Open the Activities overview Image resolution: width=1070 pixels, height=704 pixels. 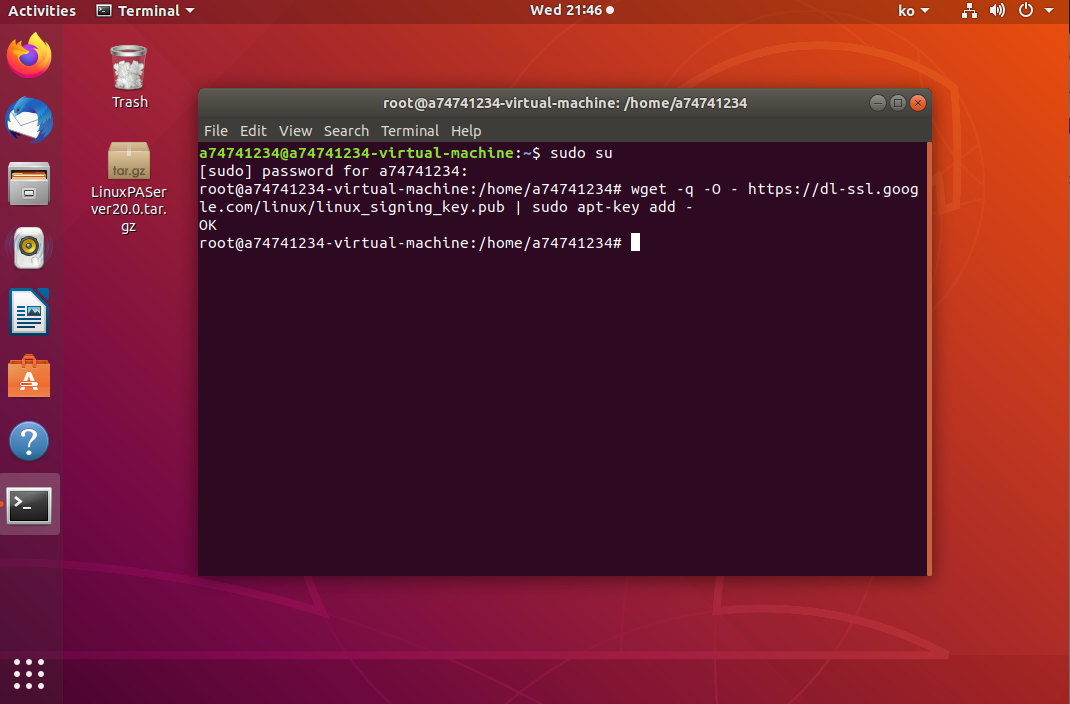[x=42, y=10]
